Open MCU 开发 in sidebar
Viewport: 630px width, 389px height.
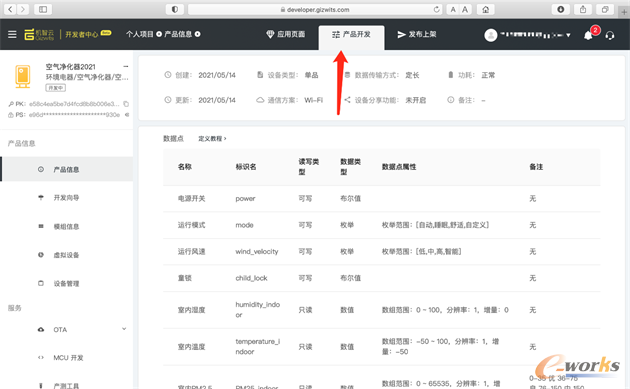point(68,358)
